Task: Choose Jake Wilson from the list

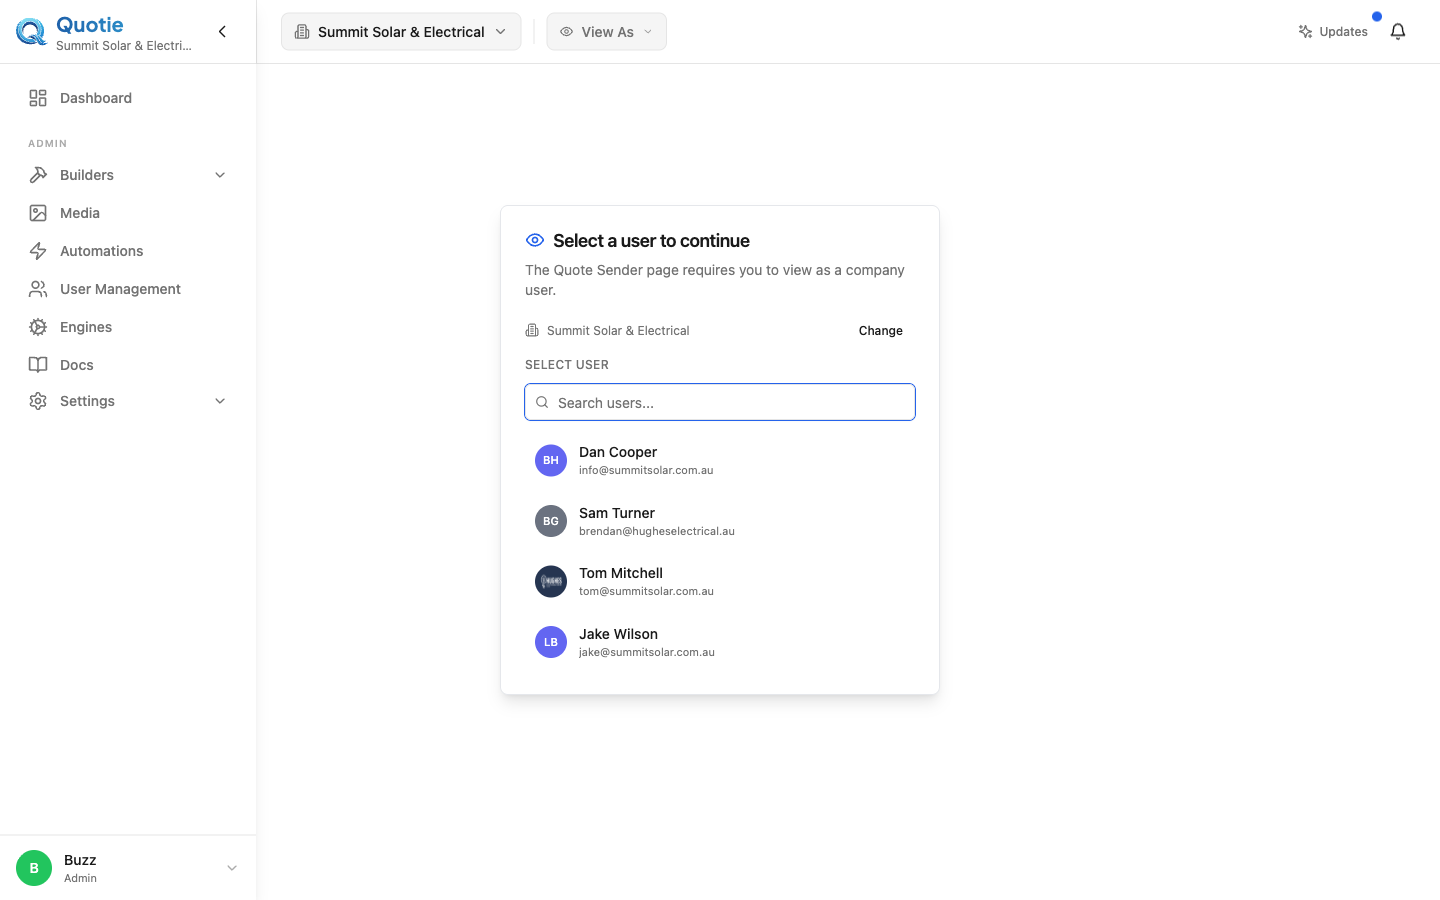Action: click(x=720, y=642)
